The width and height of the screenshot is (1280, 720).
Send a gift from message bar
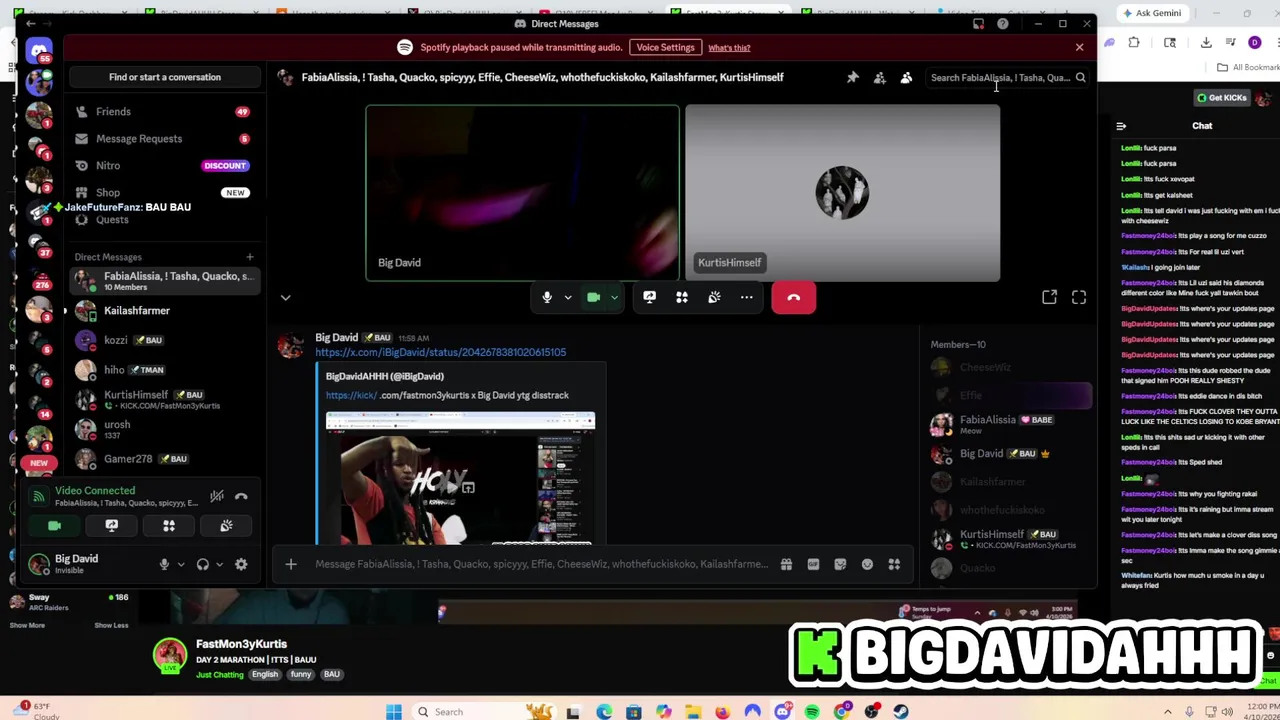[786, 564]
